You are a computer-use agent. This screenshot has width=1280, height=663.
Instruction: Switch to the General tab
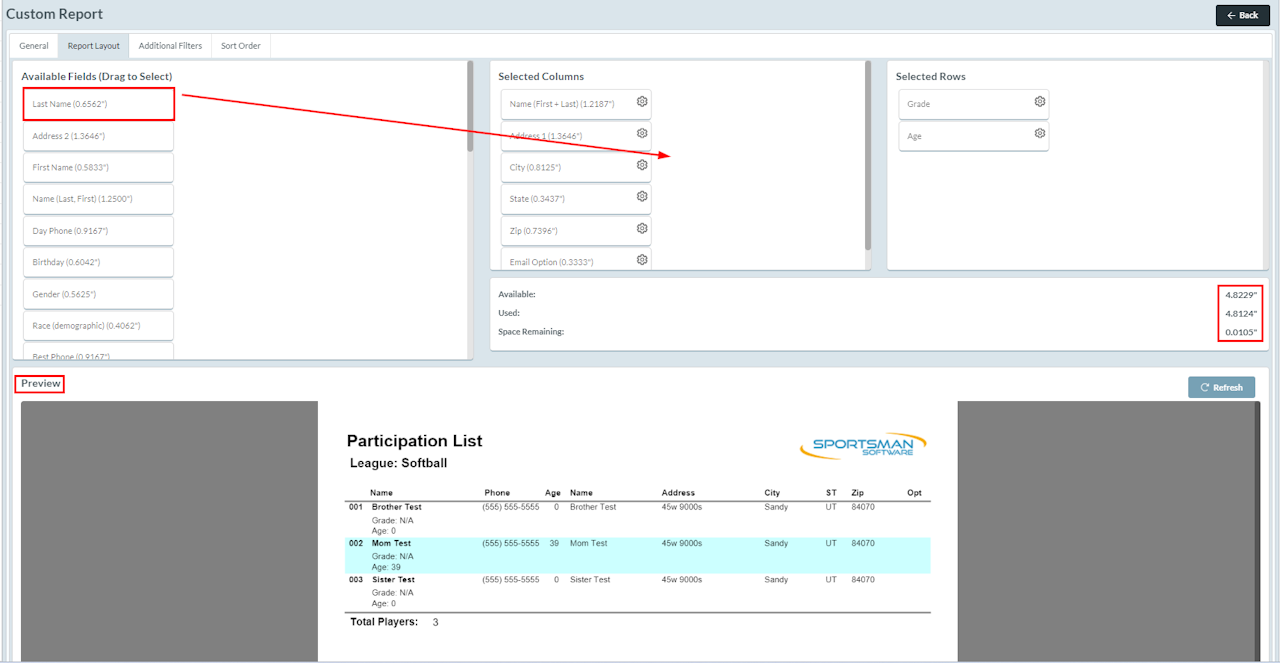coord(34,46)
